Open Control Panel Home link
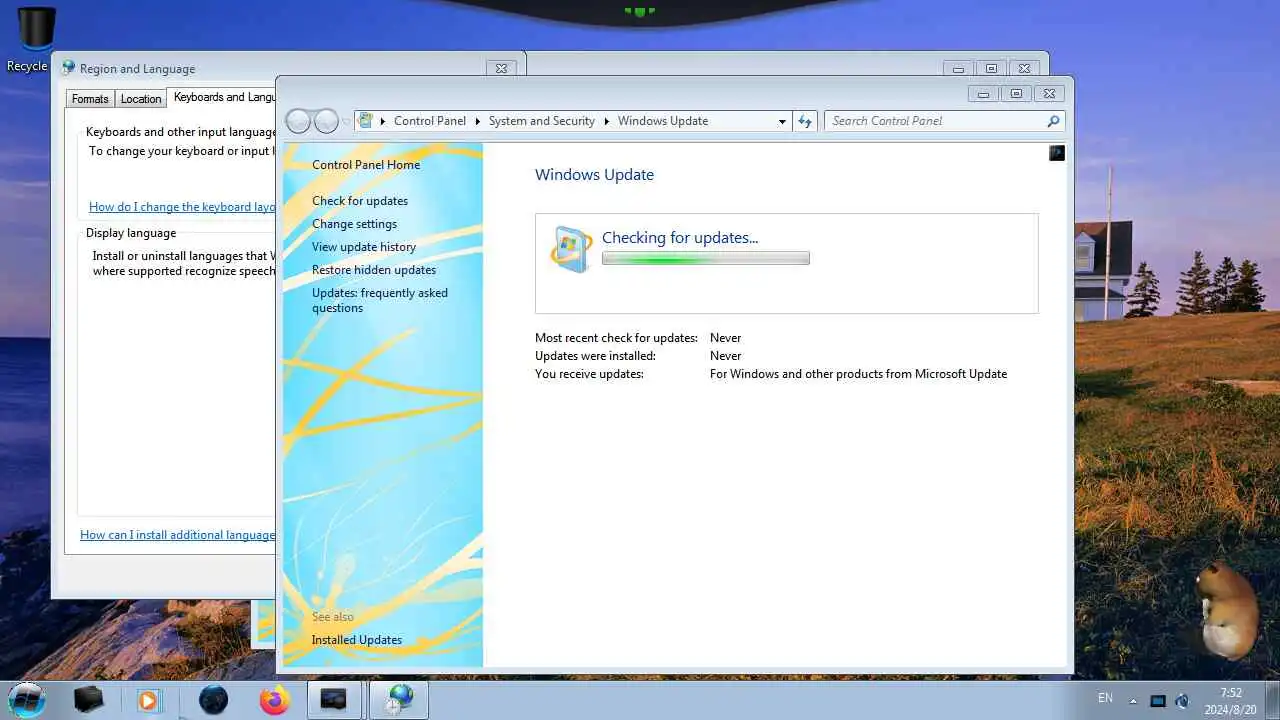Image resolution: width=1280 pixels, height=720 pixels. [366, 165]
